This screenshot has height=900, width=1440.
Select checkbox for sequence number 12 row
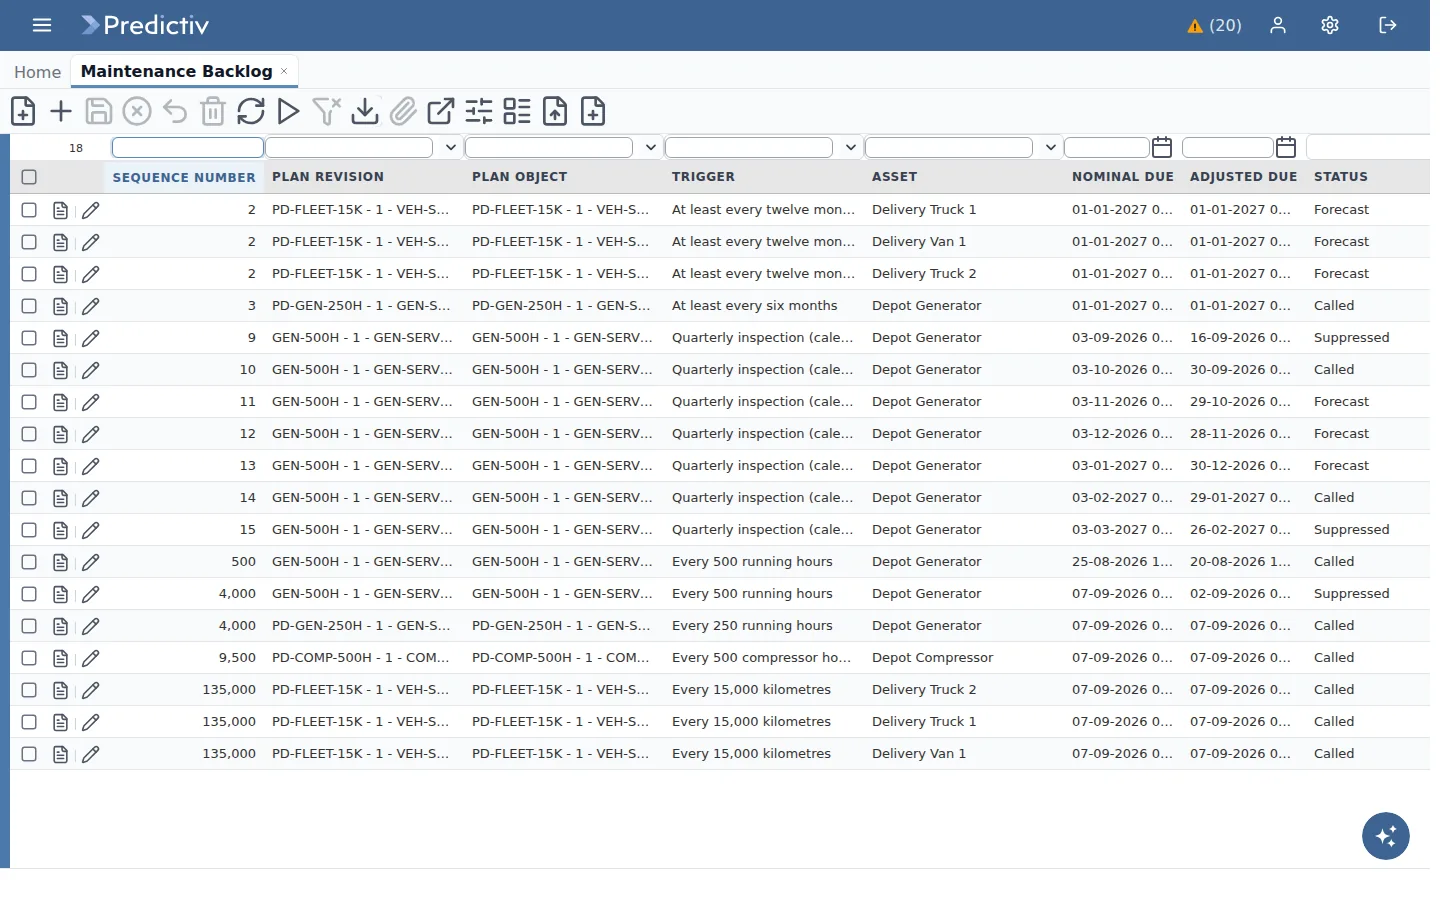click(x=29, y=434)
